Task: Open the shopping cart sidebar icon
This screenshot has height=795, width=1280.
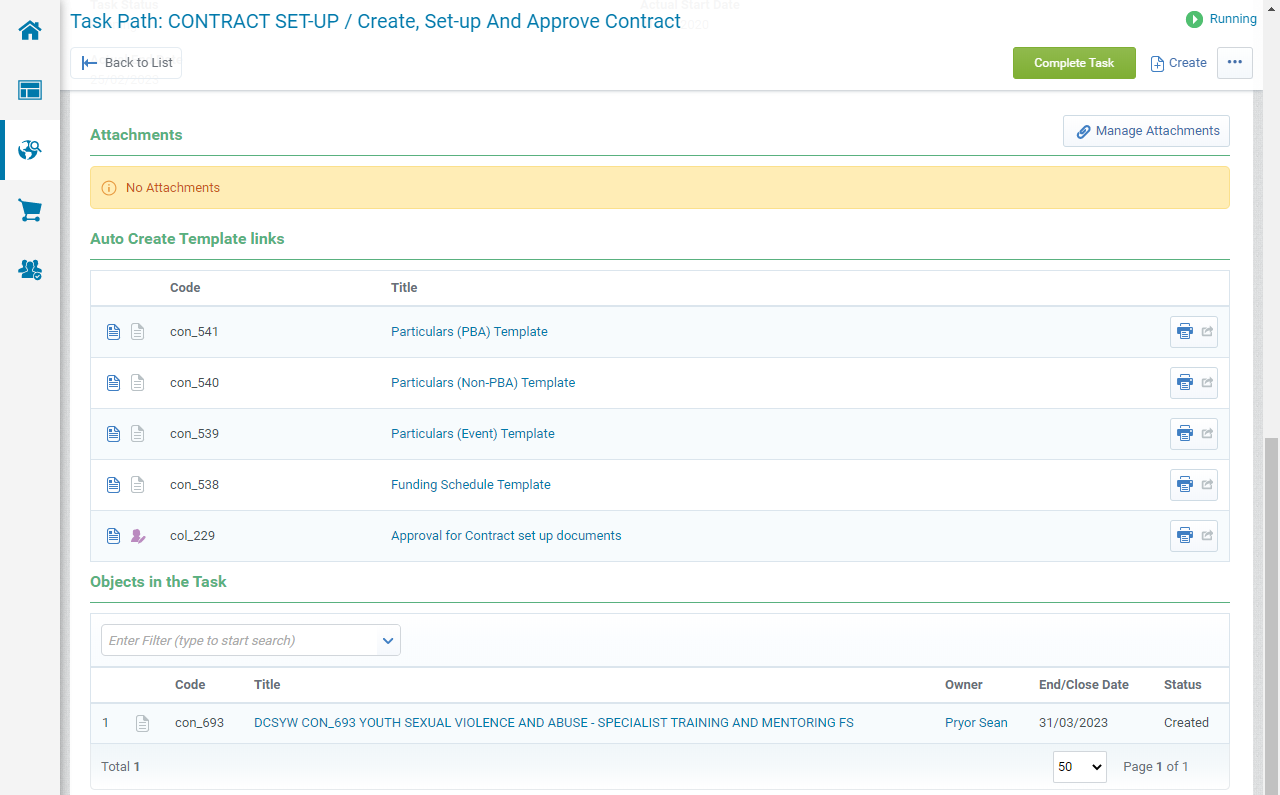Action: coord(29,210)
